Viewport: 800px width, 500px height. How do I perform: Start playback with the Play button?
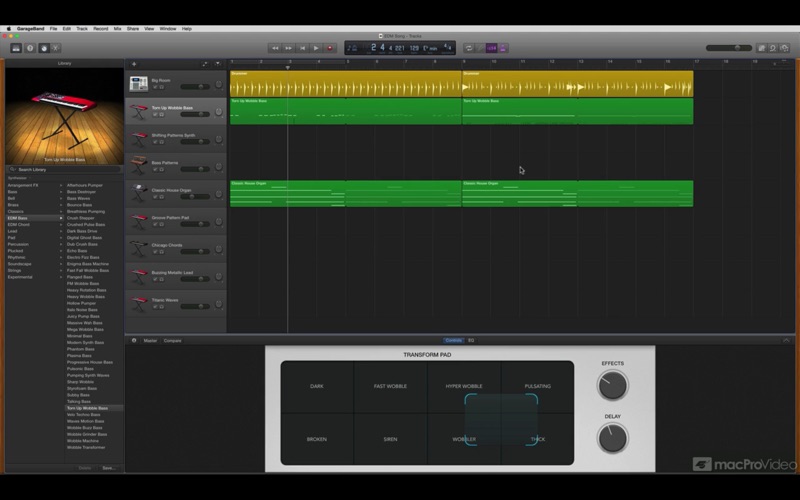pos(316,48)
